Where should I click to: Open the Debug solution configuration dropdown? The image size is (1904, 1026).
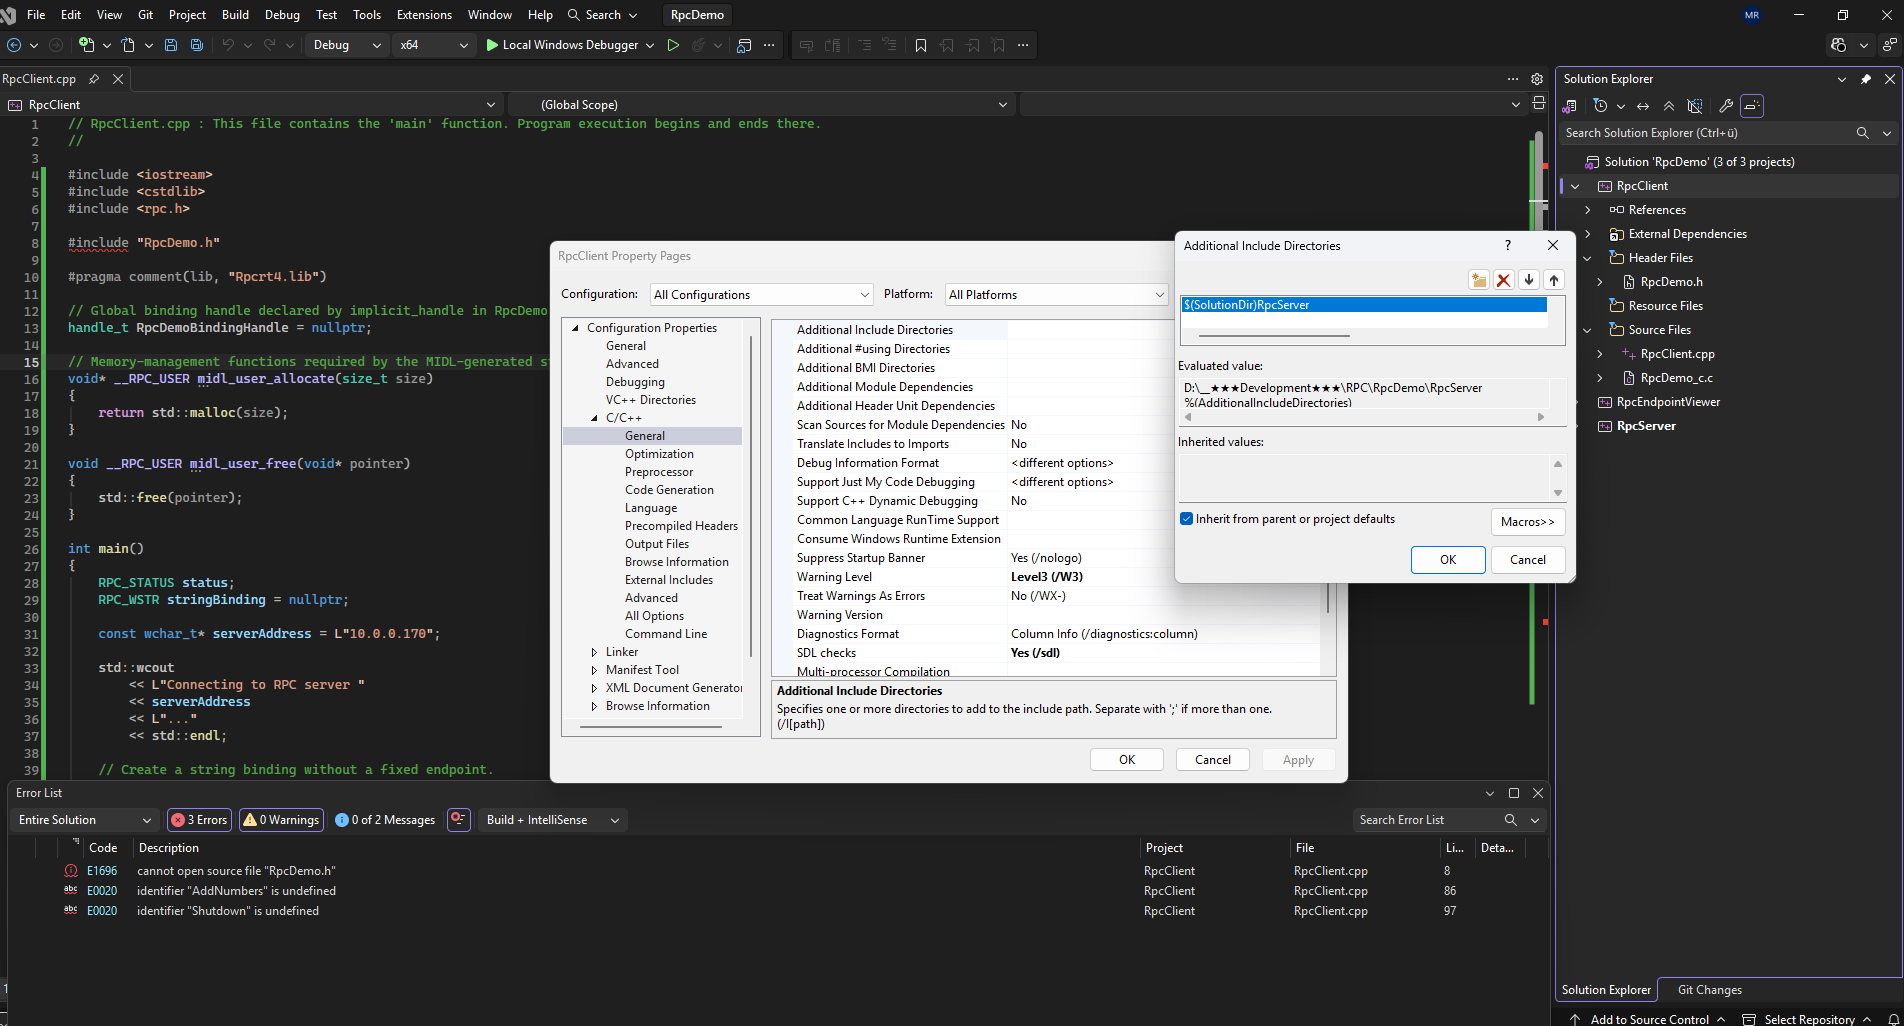(347, 45)
